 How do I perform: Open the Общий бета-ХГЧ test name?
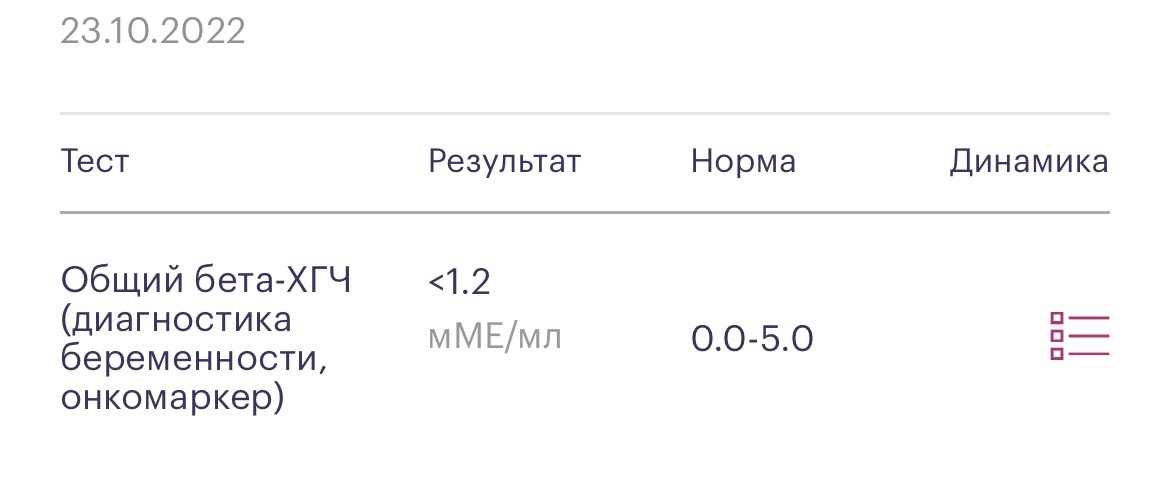[205, 282]
